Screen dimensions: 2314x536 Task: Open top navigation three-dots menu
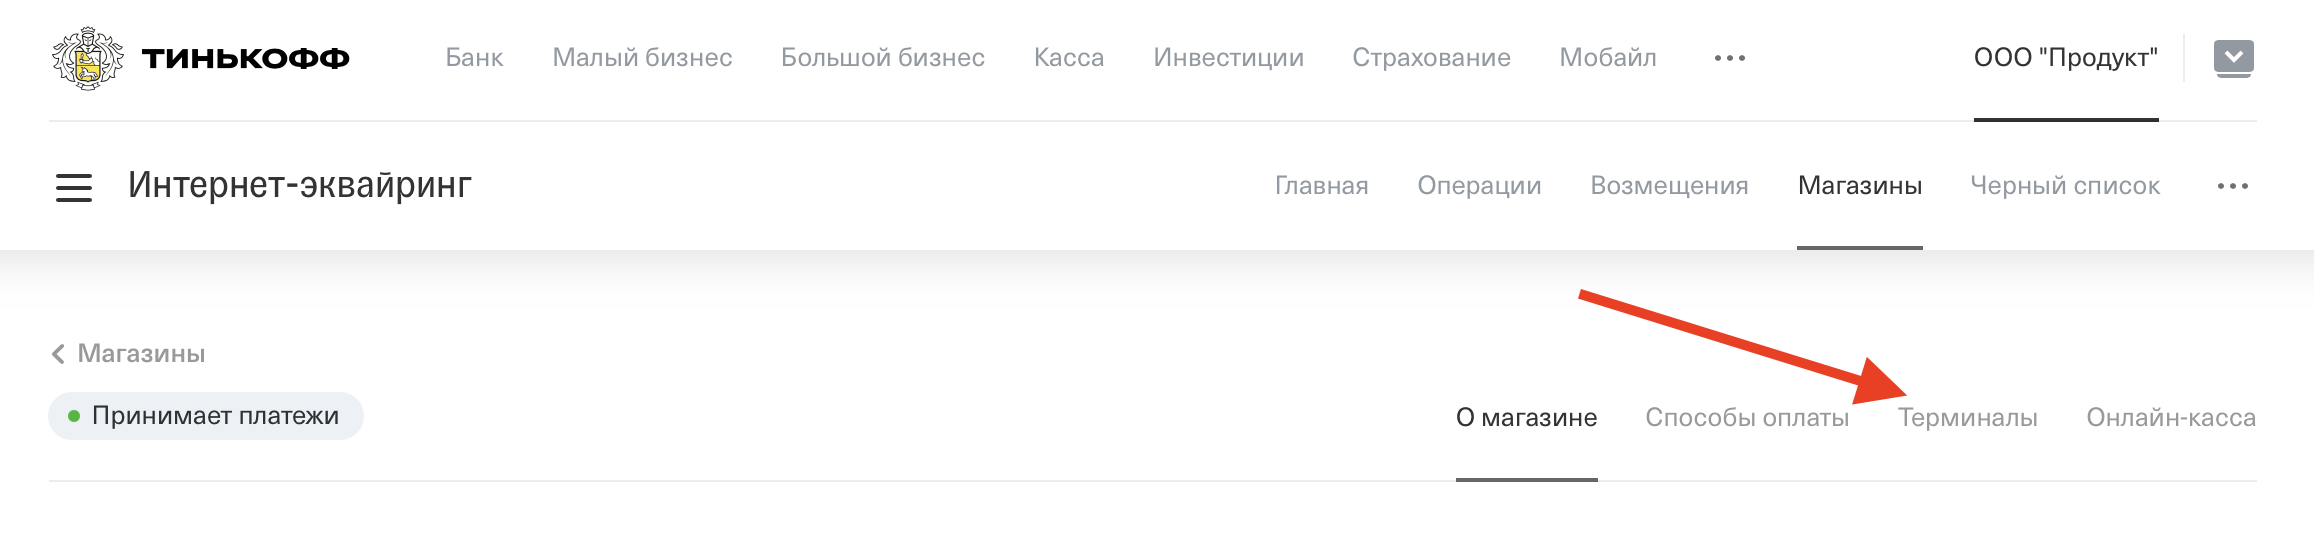click(1730, 58)
